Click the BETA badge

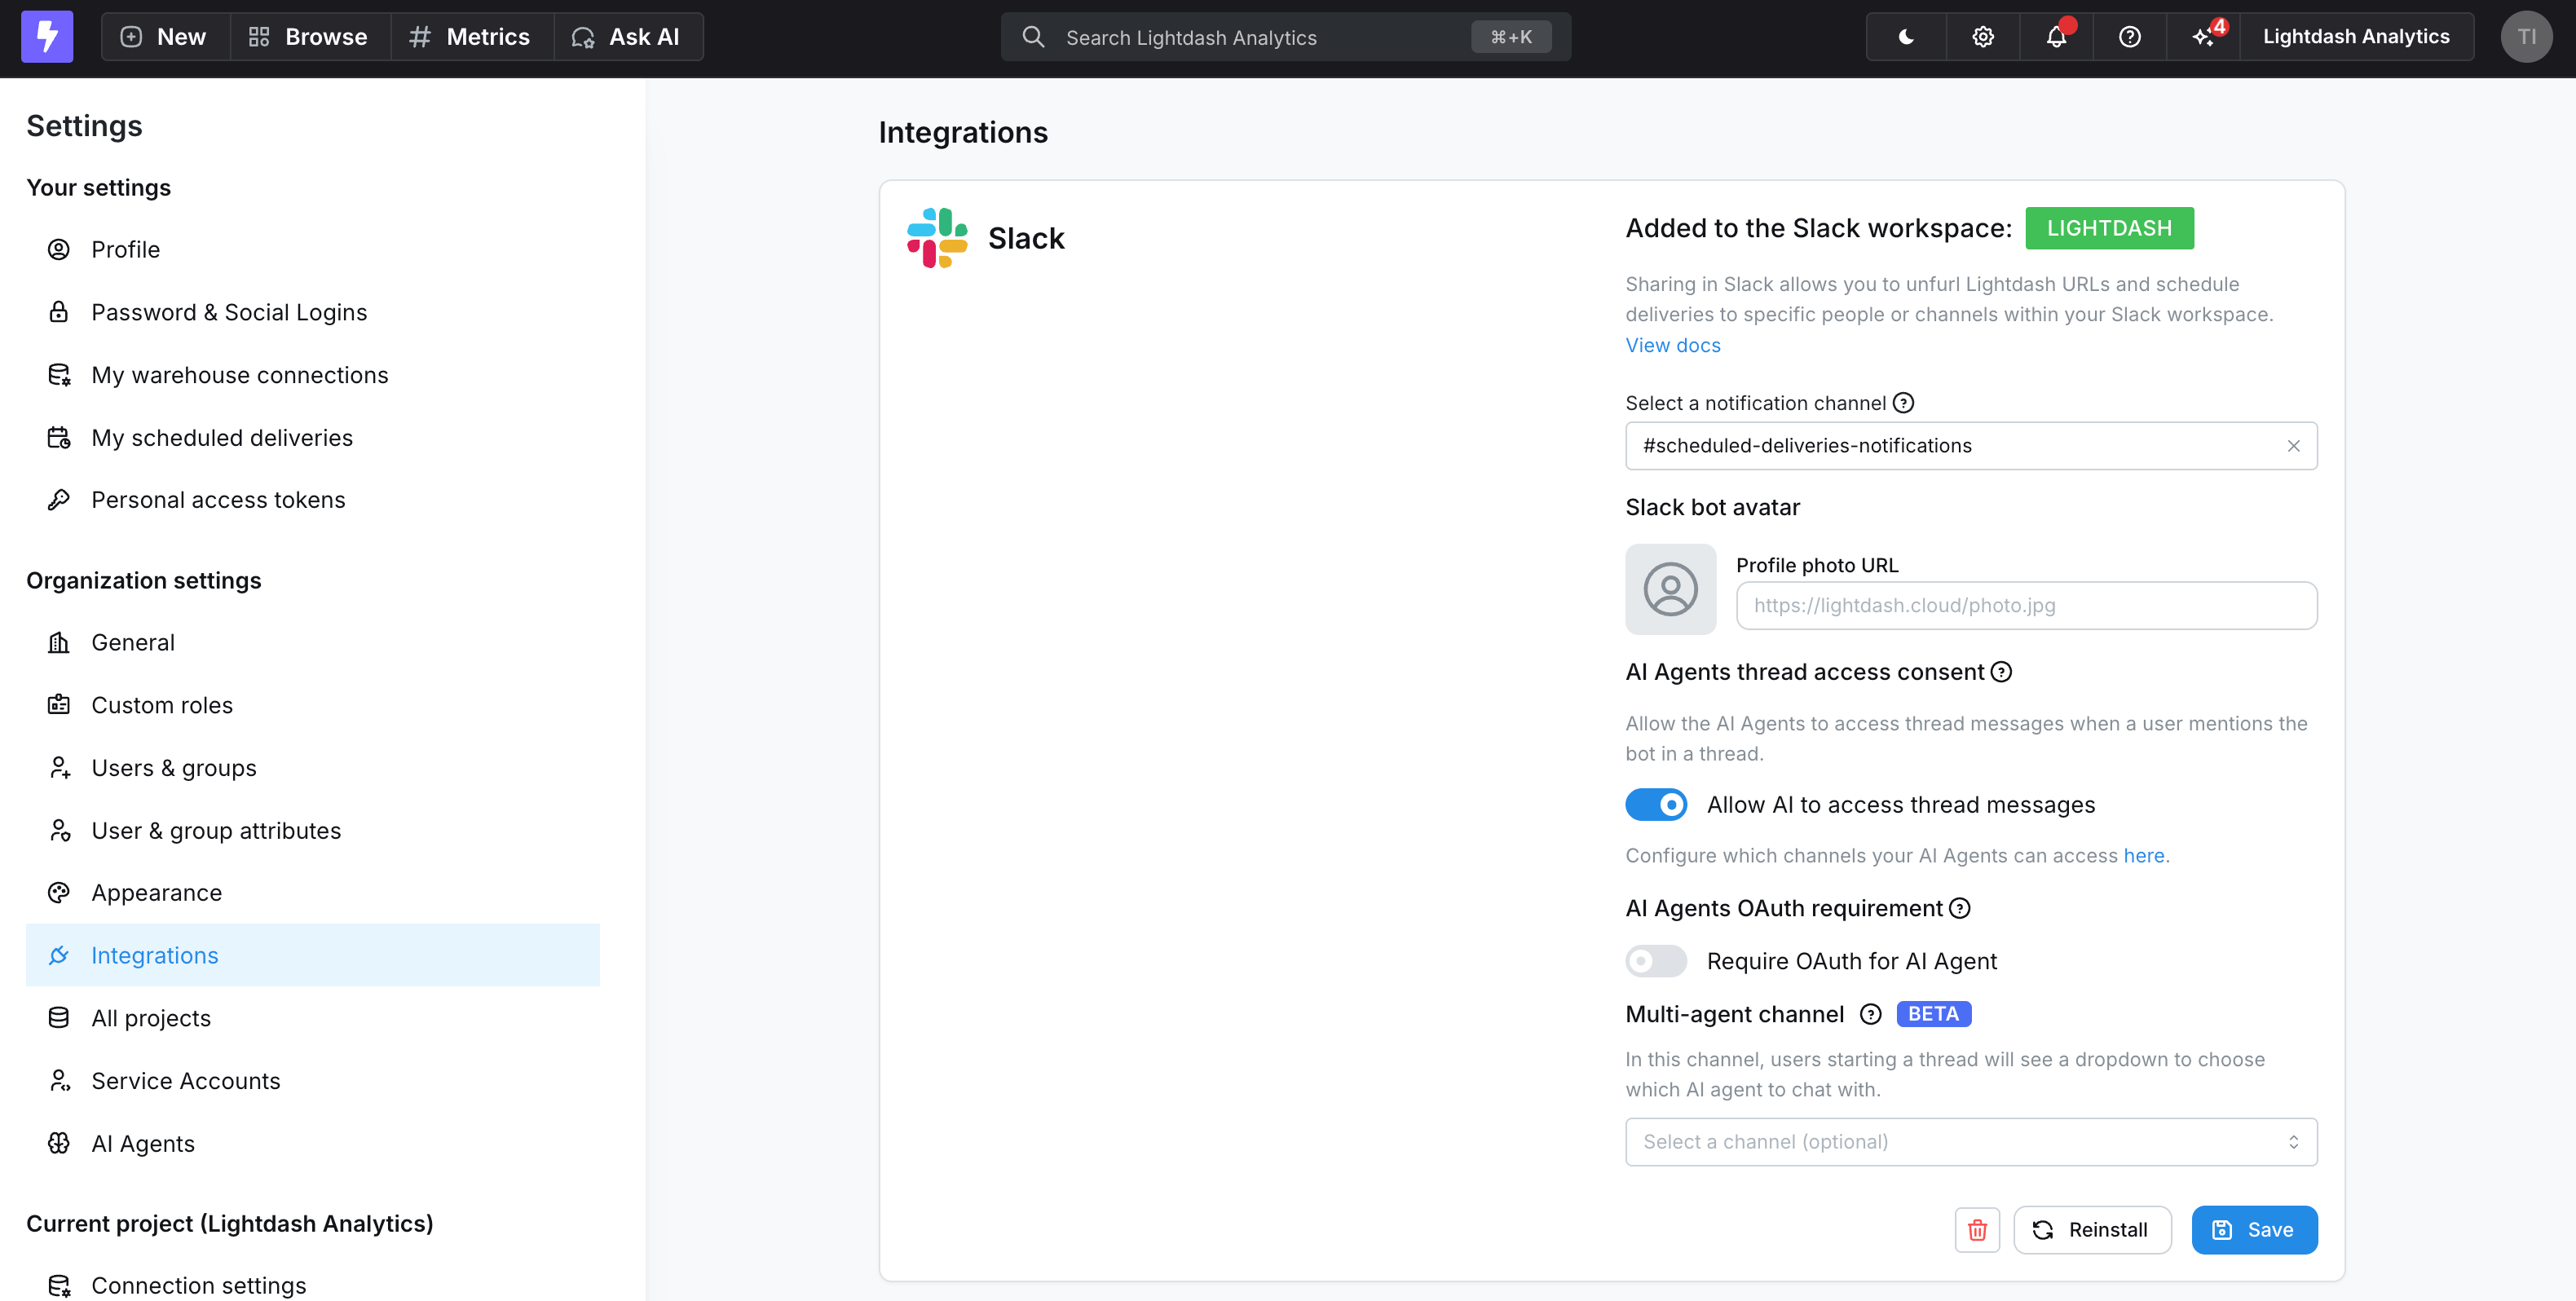coord(1933,1014)
